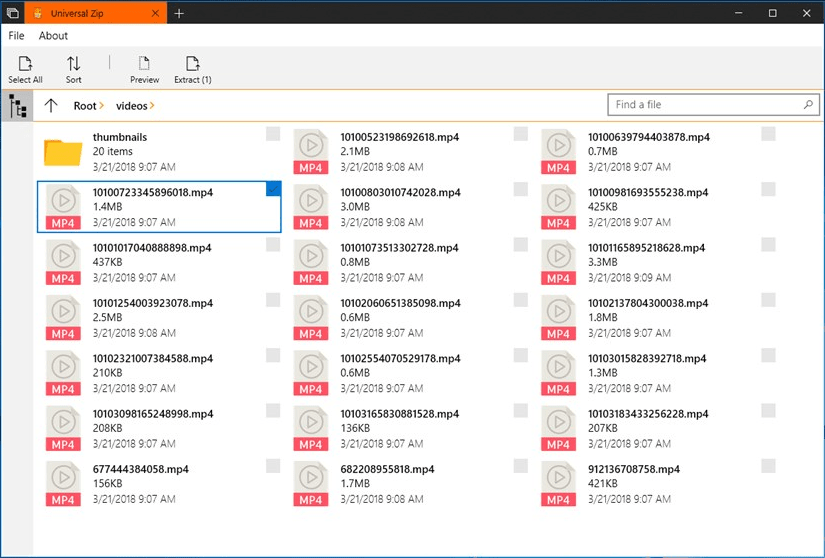Screen dimensions: 825x558
Task: Select MP4 icon of 10101254003923078.mp4
Action: coord(63,318)
